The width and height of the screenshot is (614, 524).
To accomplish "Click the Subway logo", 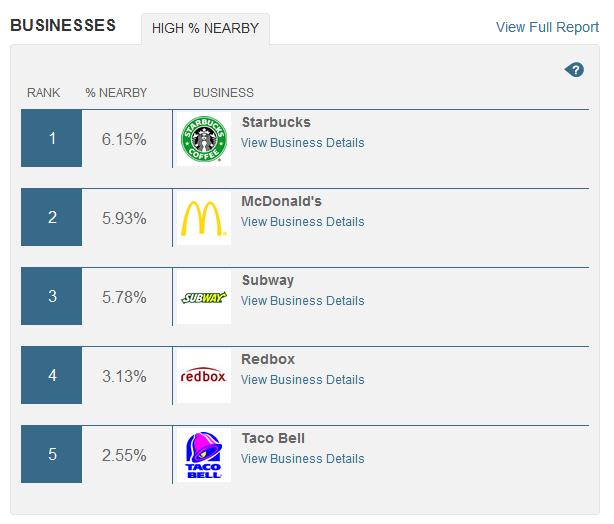I will pyautogui.click(x=205, y=297).
